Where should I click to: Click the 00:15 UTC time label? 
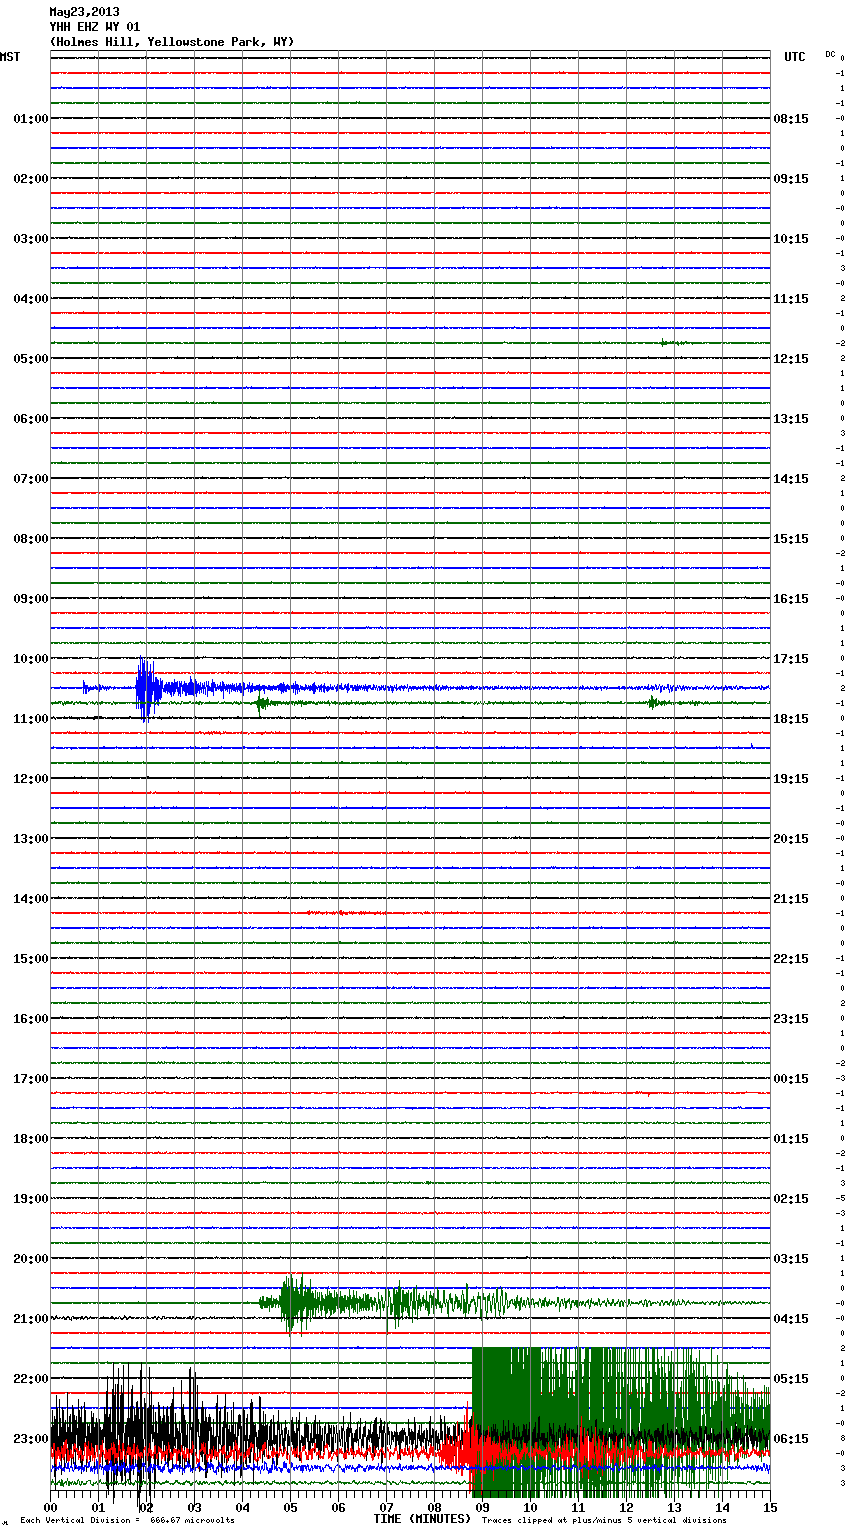tap(791, 1079)
